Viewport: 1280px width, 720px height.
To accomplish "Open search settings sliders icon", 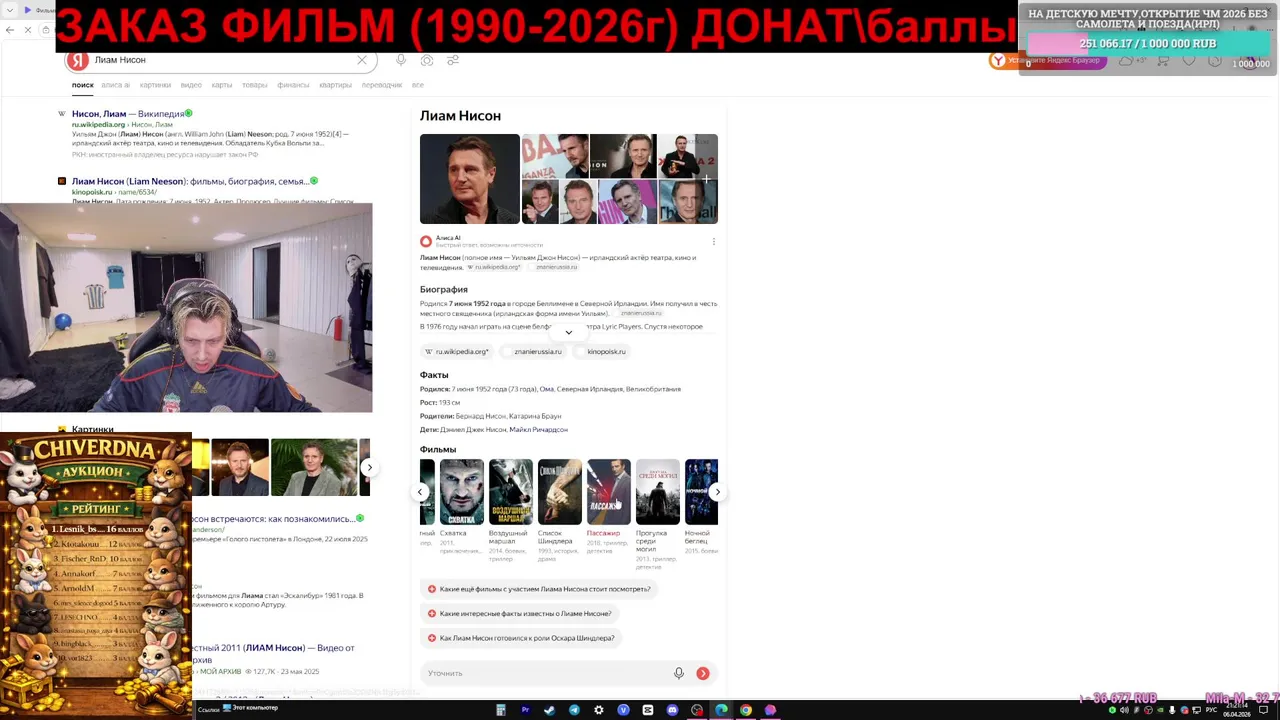I will 453,60.
